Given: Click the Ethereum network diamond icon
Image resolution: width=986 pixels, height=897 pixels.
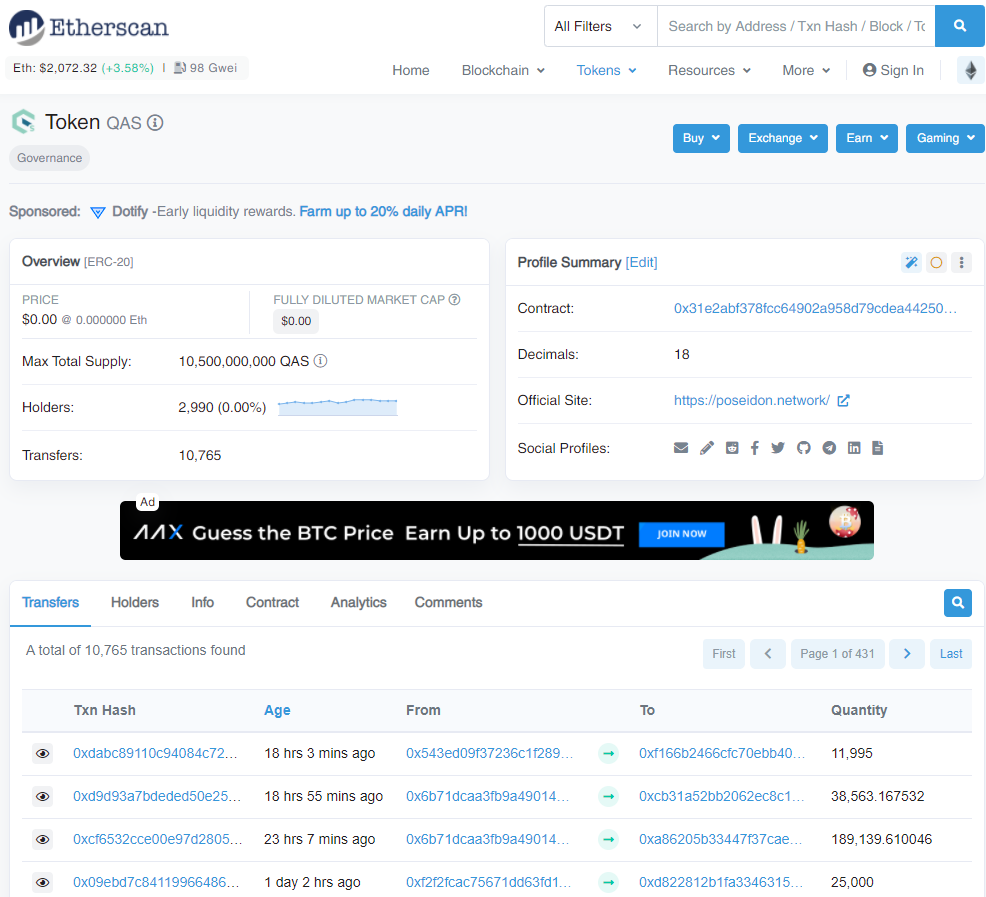Looking at the screenshot, I should (x=971, y=70).
